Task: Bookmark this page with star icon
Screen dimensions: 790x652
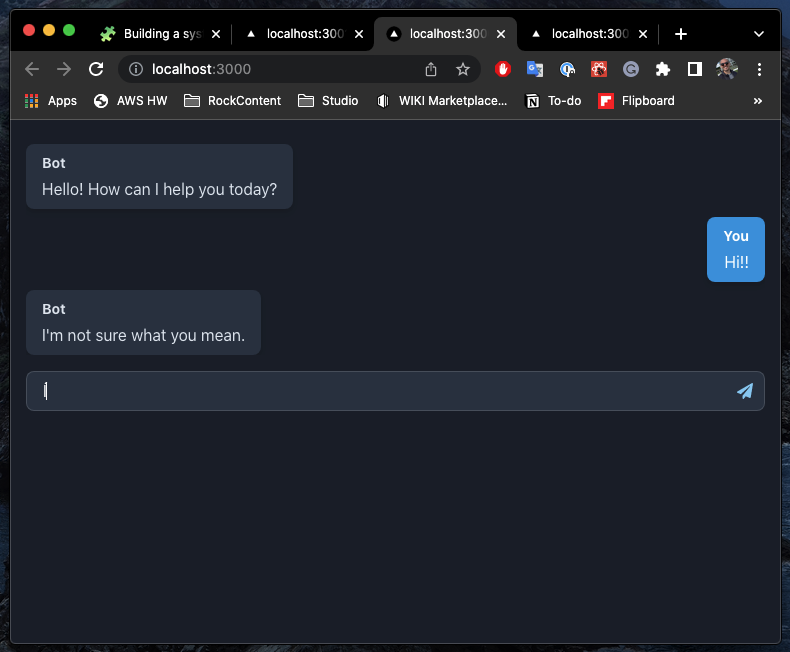Action: [463, 69]
